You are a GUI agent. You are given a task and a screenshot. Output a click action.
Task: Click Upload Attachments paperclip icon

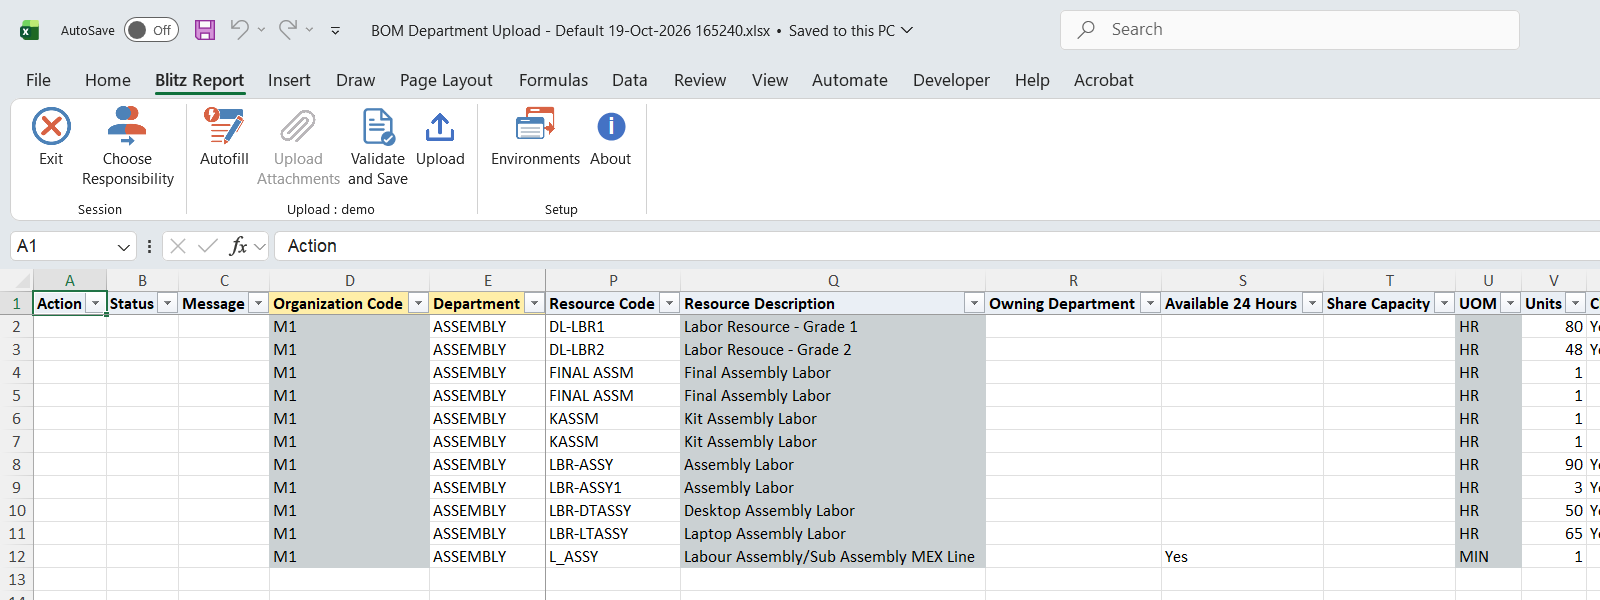pyautogui.click(x=298, y=127)
